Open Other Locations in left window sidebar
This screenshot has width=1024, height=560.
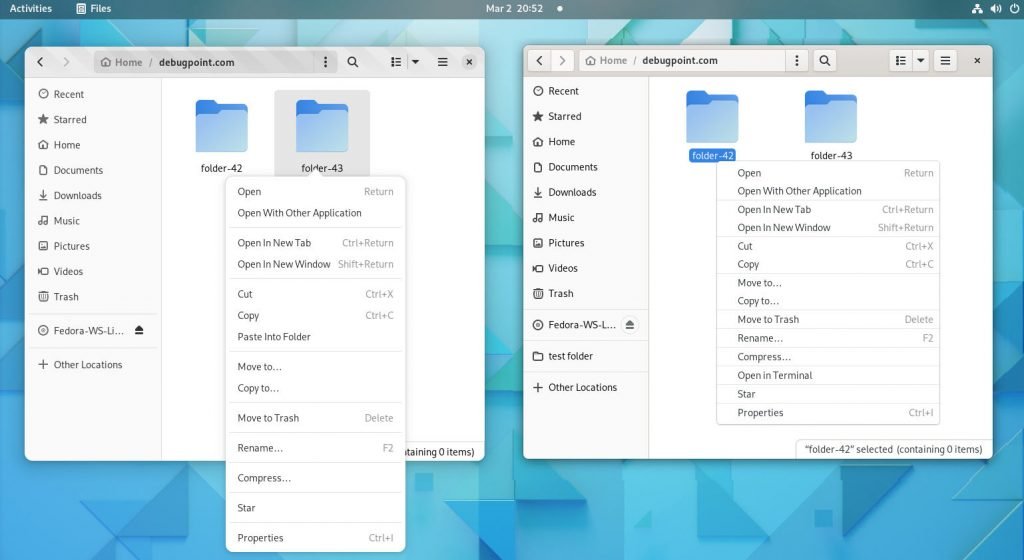pos(93,364)
